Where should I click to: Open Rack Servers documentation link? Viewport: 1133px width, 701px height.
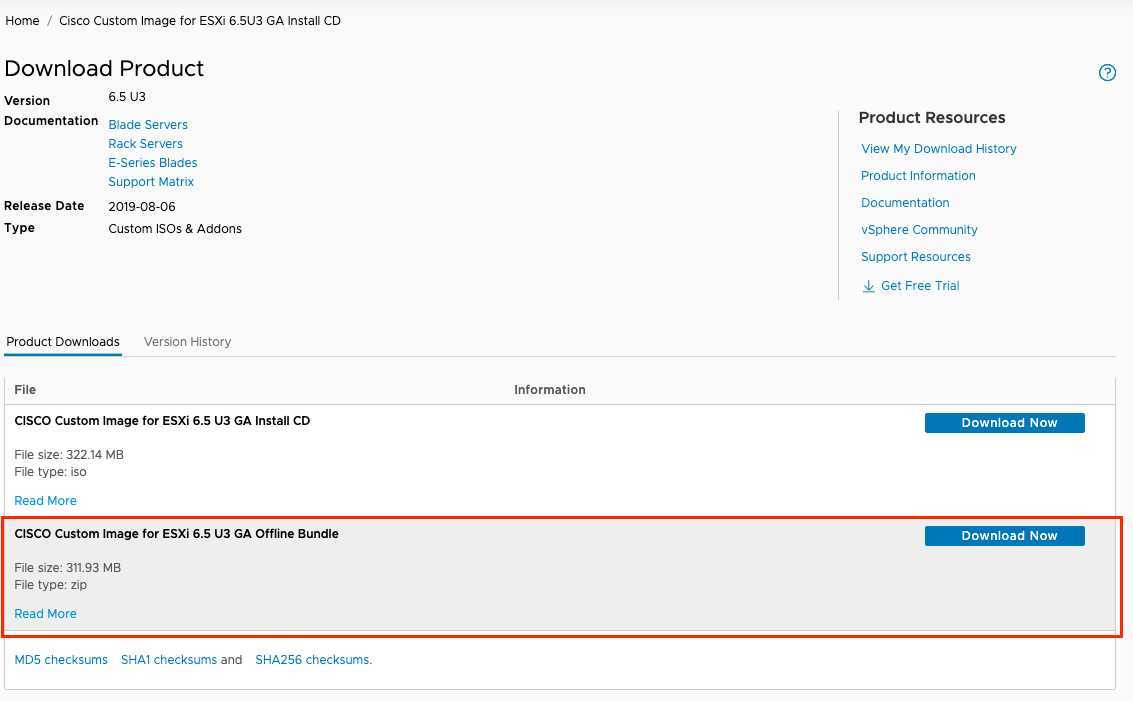[145, 144]
